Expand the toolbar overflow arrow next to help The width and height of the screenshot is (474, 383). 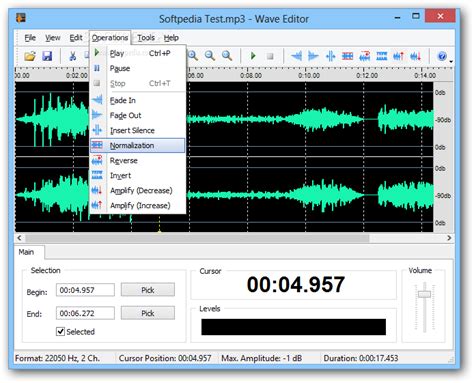(x=451, y=61)
